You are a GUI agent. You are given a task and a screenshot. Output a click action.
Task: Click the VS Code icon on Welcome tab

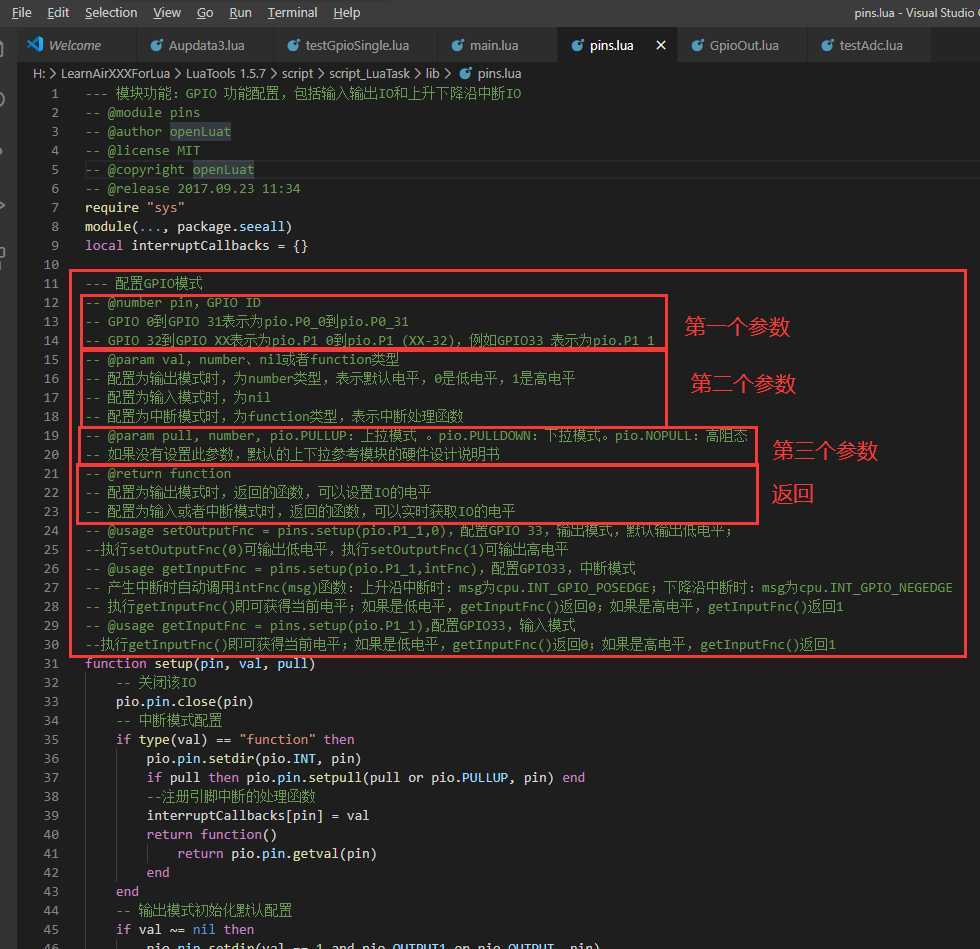coord(34,44)
